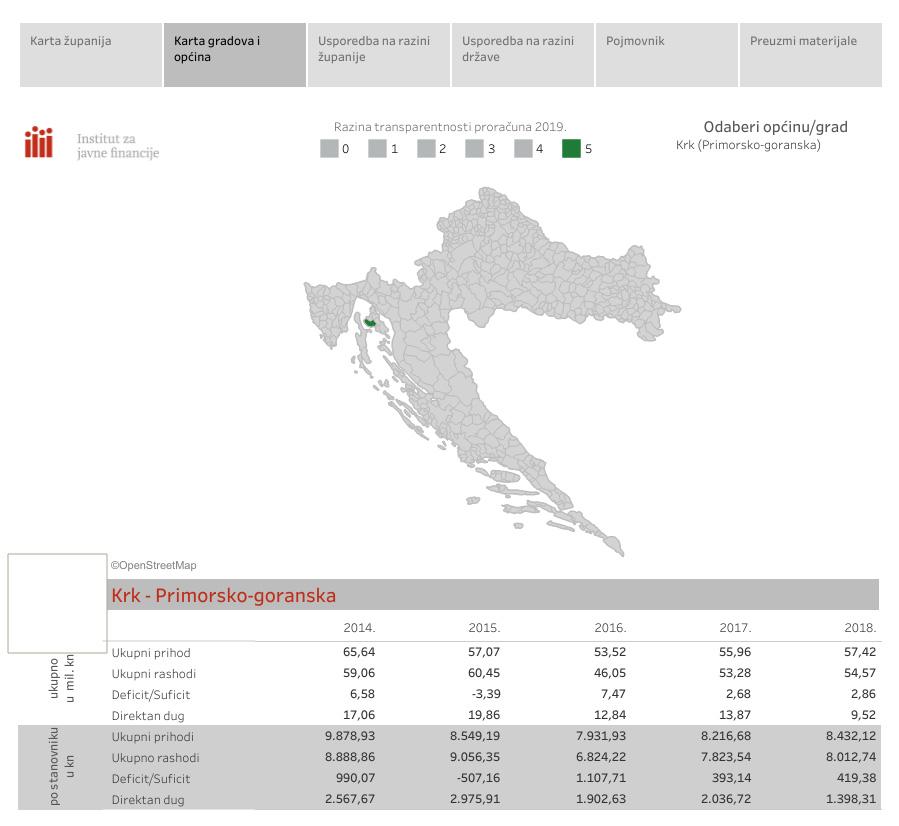The image size is (899, 826).
Task: Select transparency level 1 legend swatch
Action: coord(377,149)
